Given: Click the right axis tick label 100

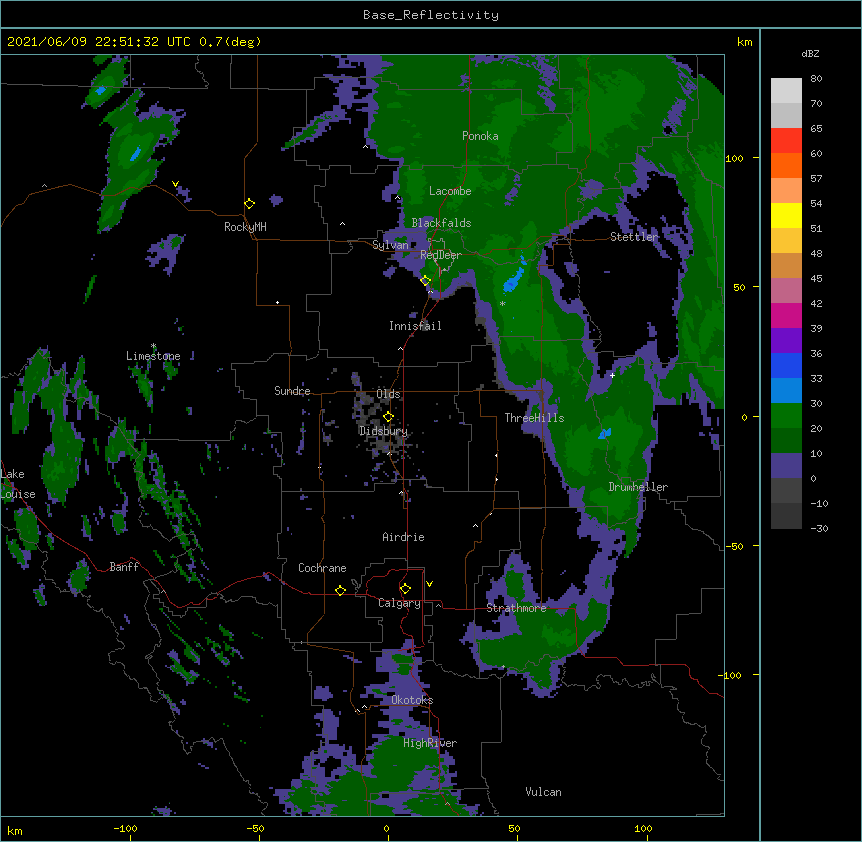Looking at the screenshot, I should point(734,158).
